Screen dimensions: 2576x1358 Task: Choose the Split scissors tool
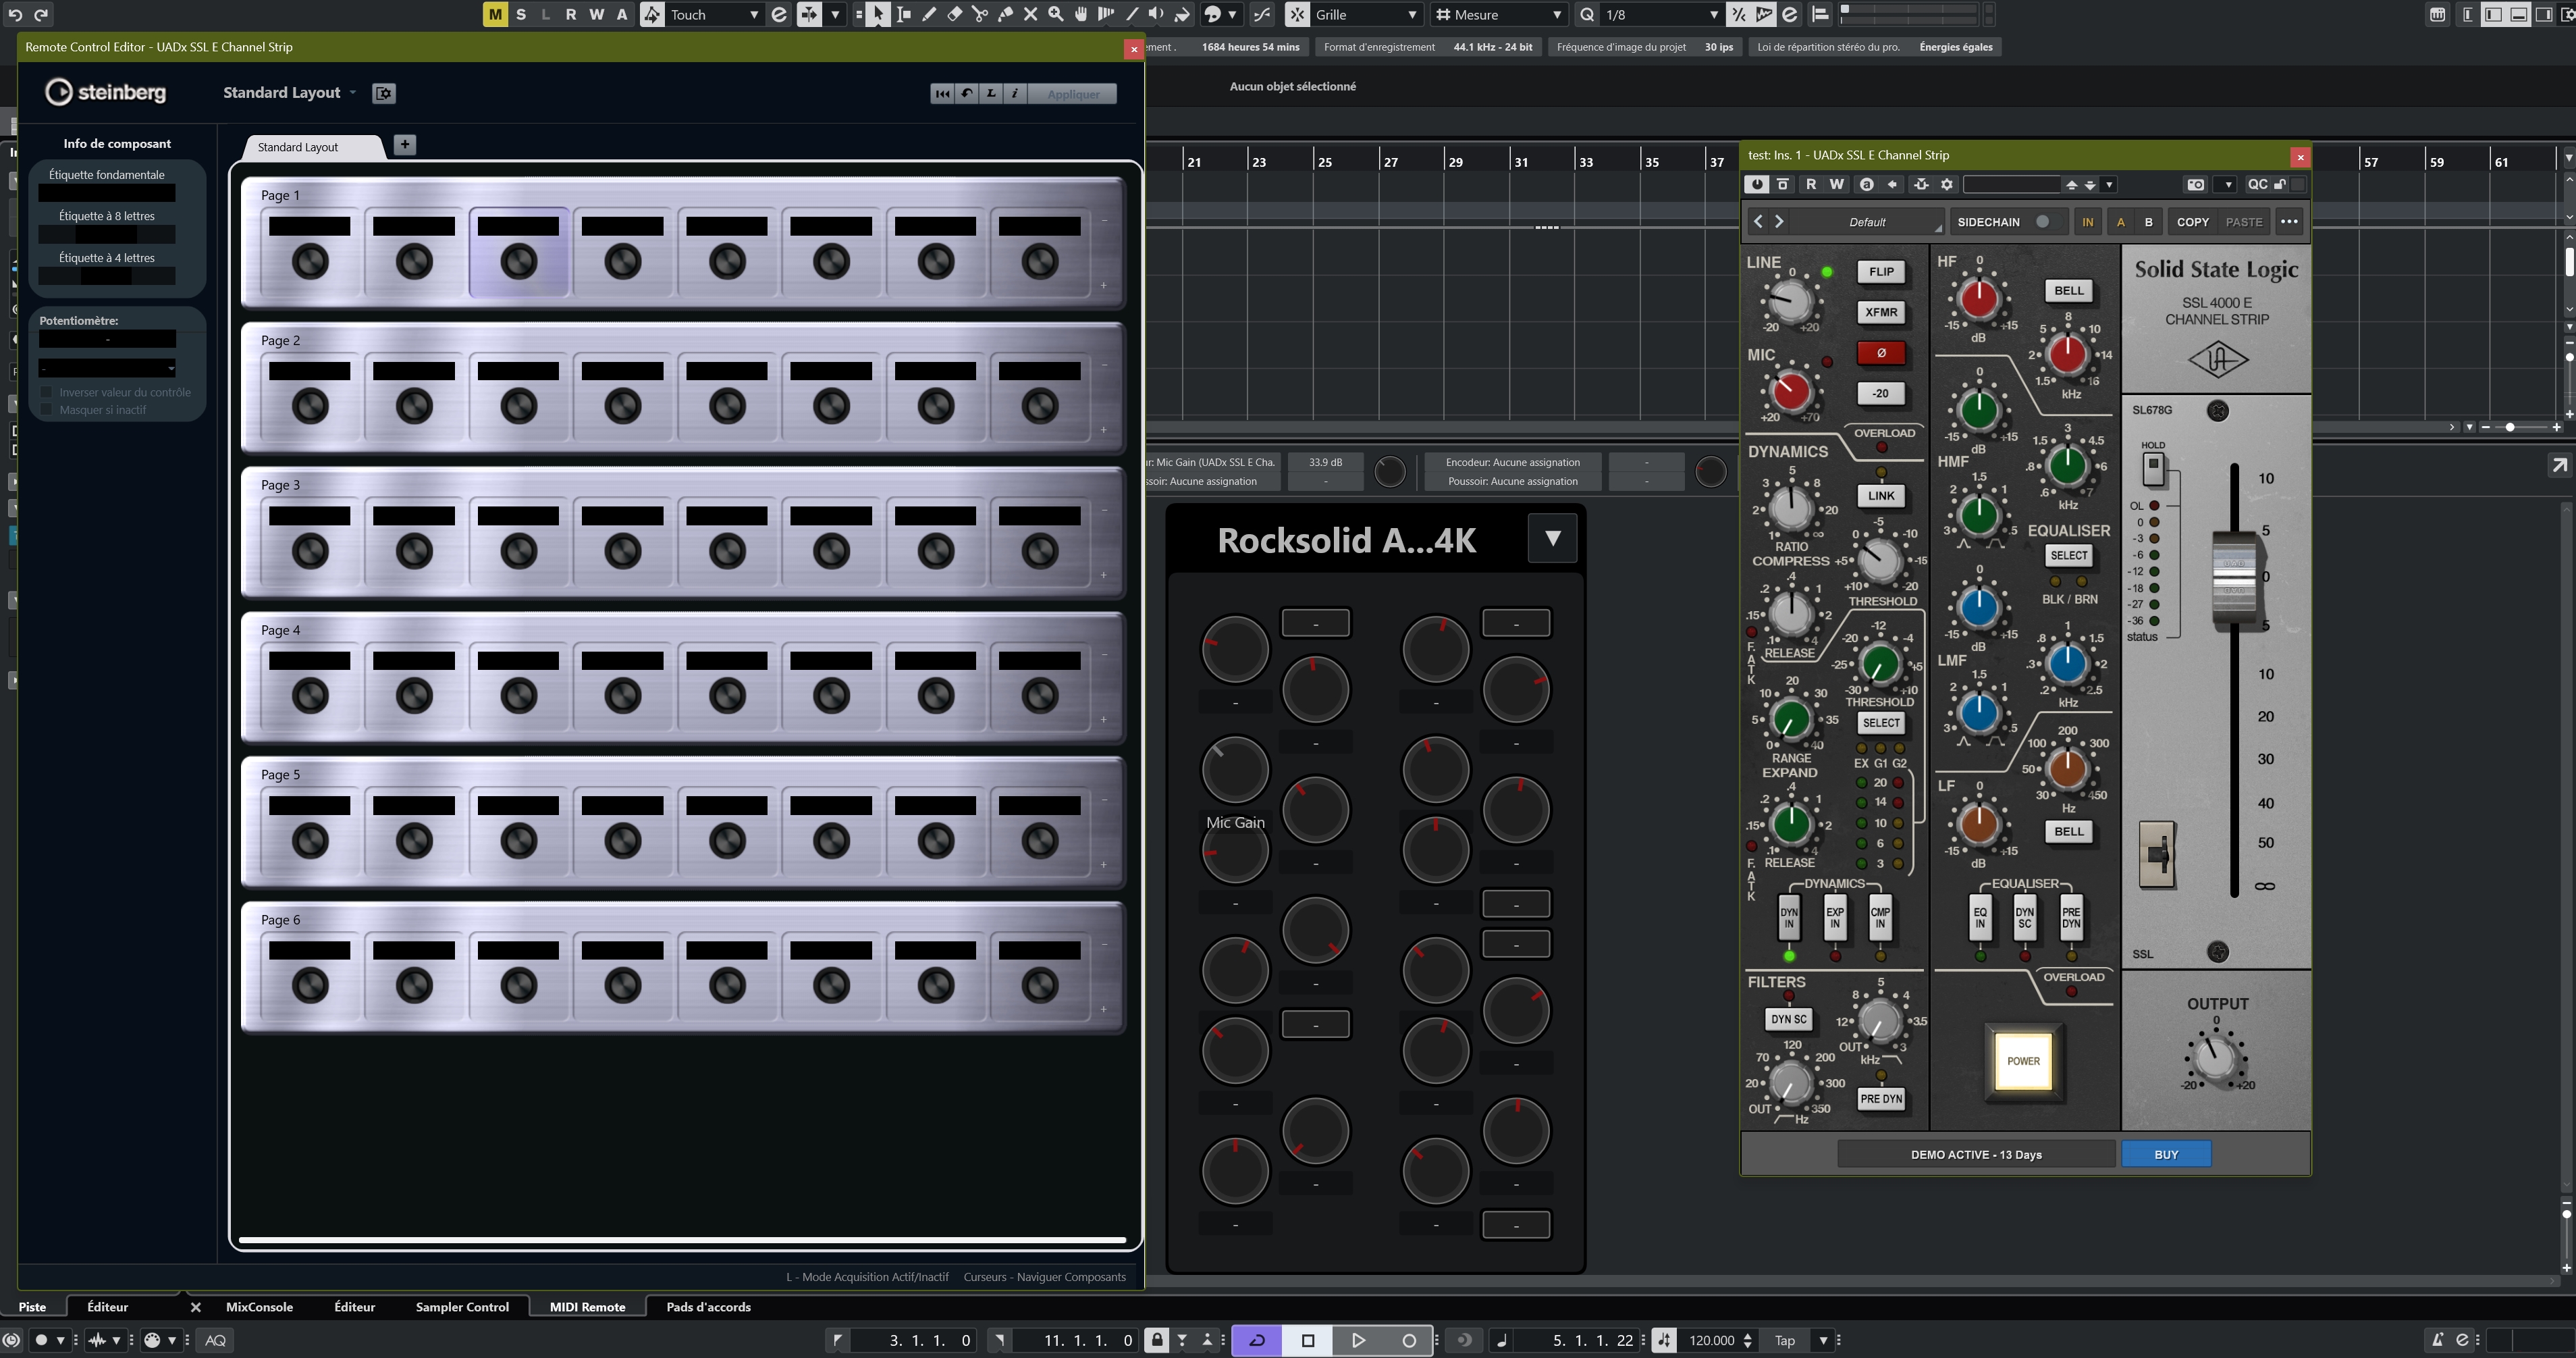click(x=980, y=14)
